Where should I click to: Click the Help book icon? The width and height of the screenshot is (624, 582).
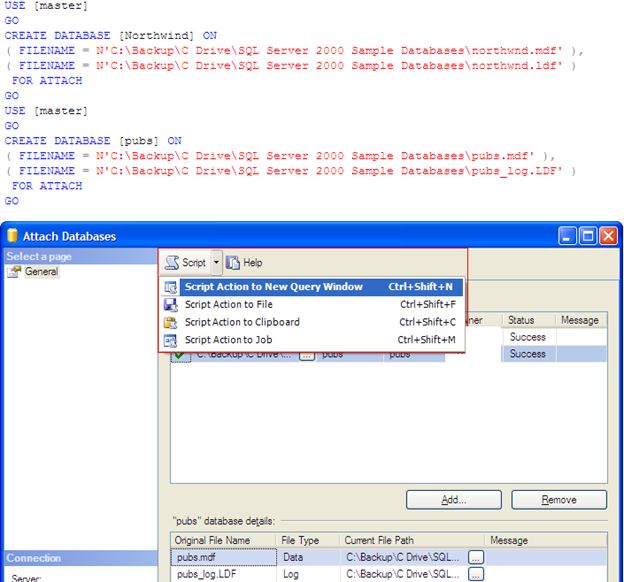233,263
